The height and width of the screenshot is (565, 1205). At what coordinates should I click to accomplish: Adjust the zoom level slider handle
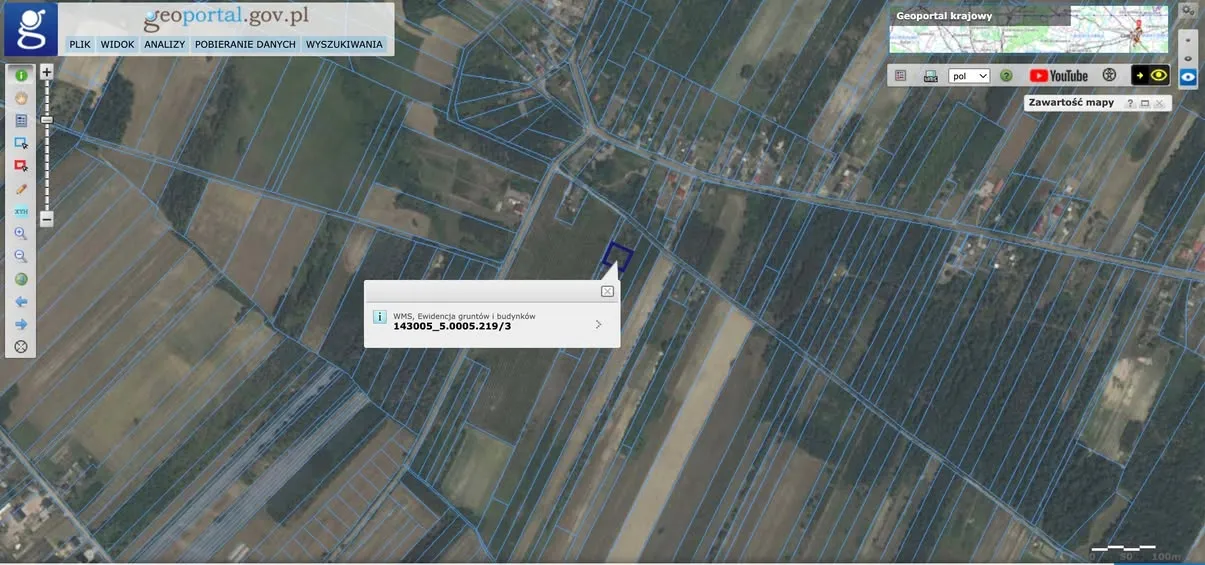click(x=46, y=120)
